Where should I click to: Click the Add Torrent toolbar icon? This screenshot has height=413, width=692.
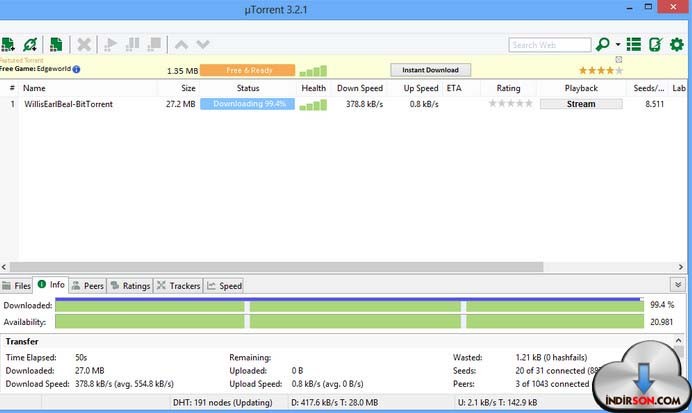click(8, 45)
